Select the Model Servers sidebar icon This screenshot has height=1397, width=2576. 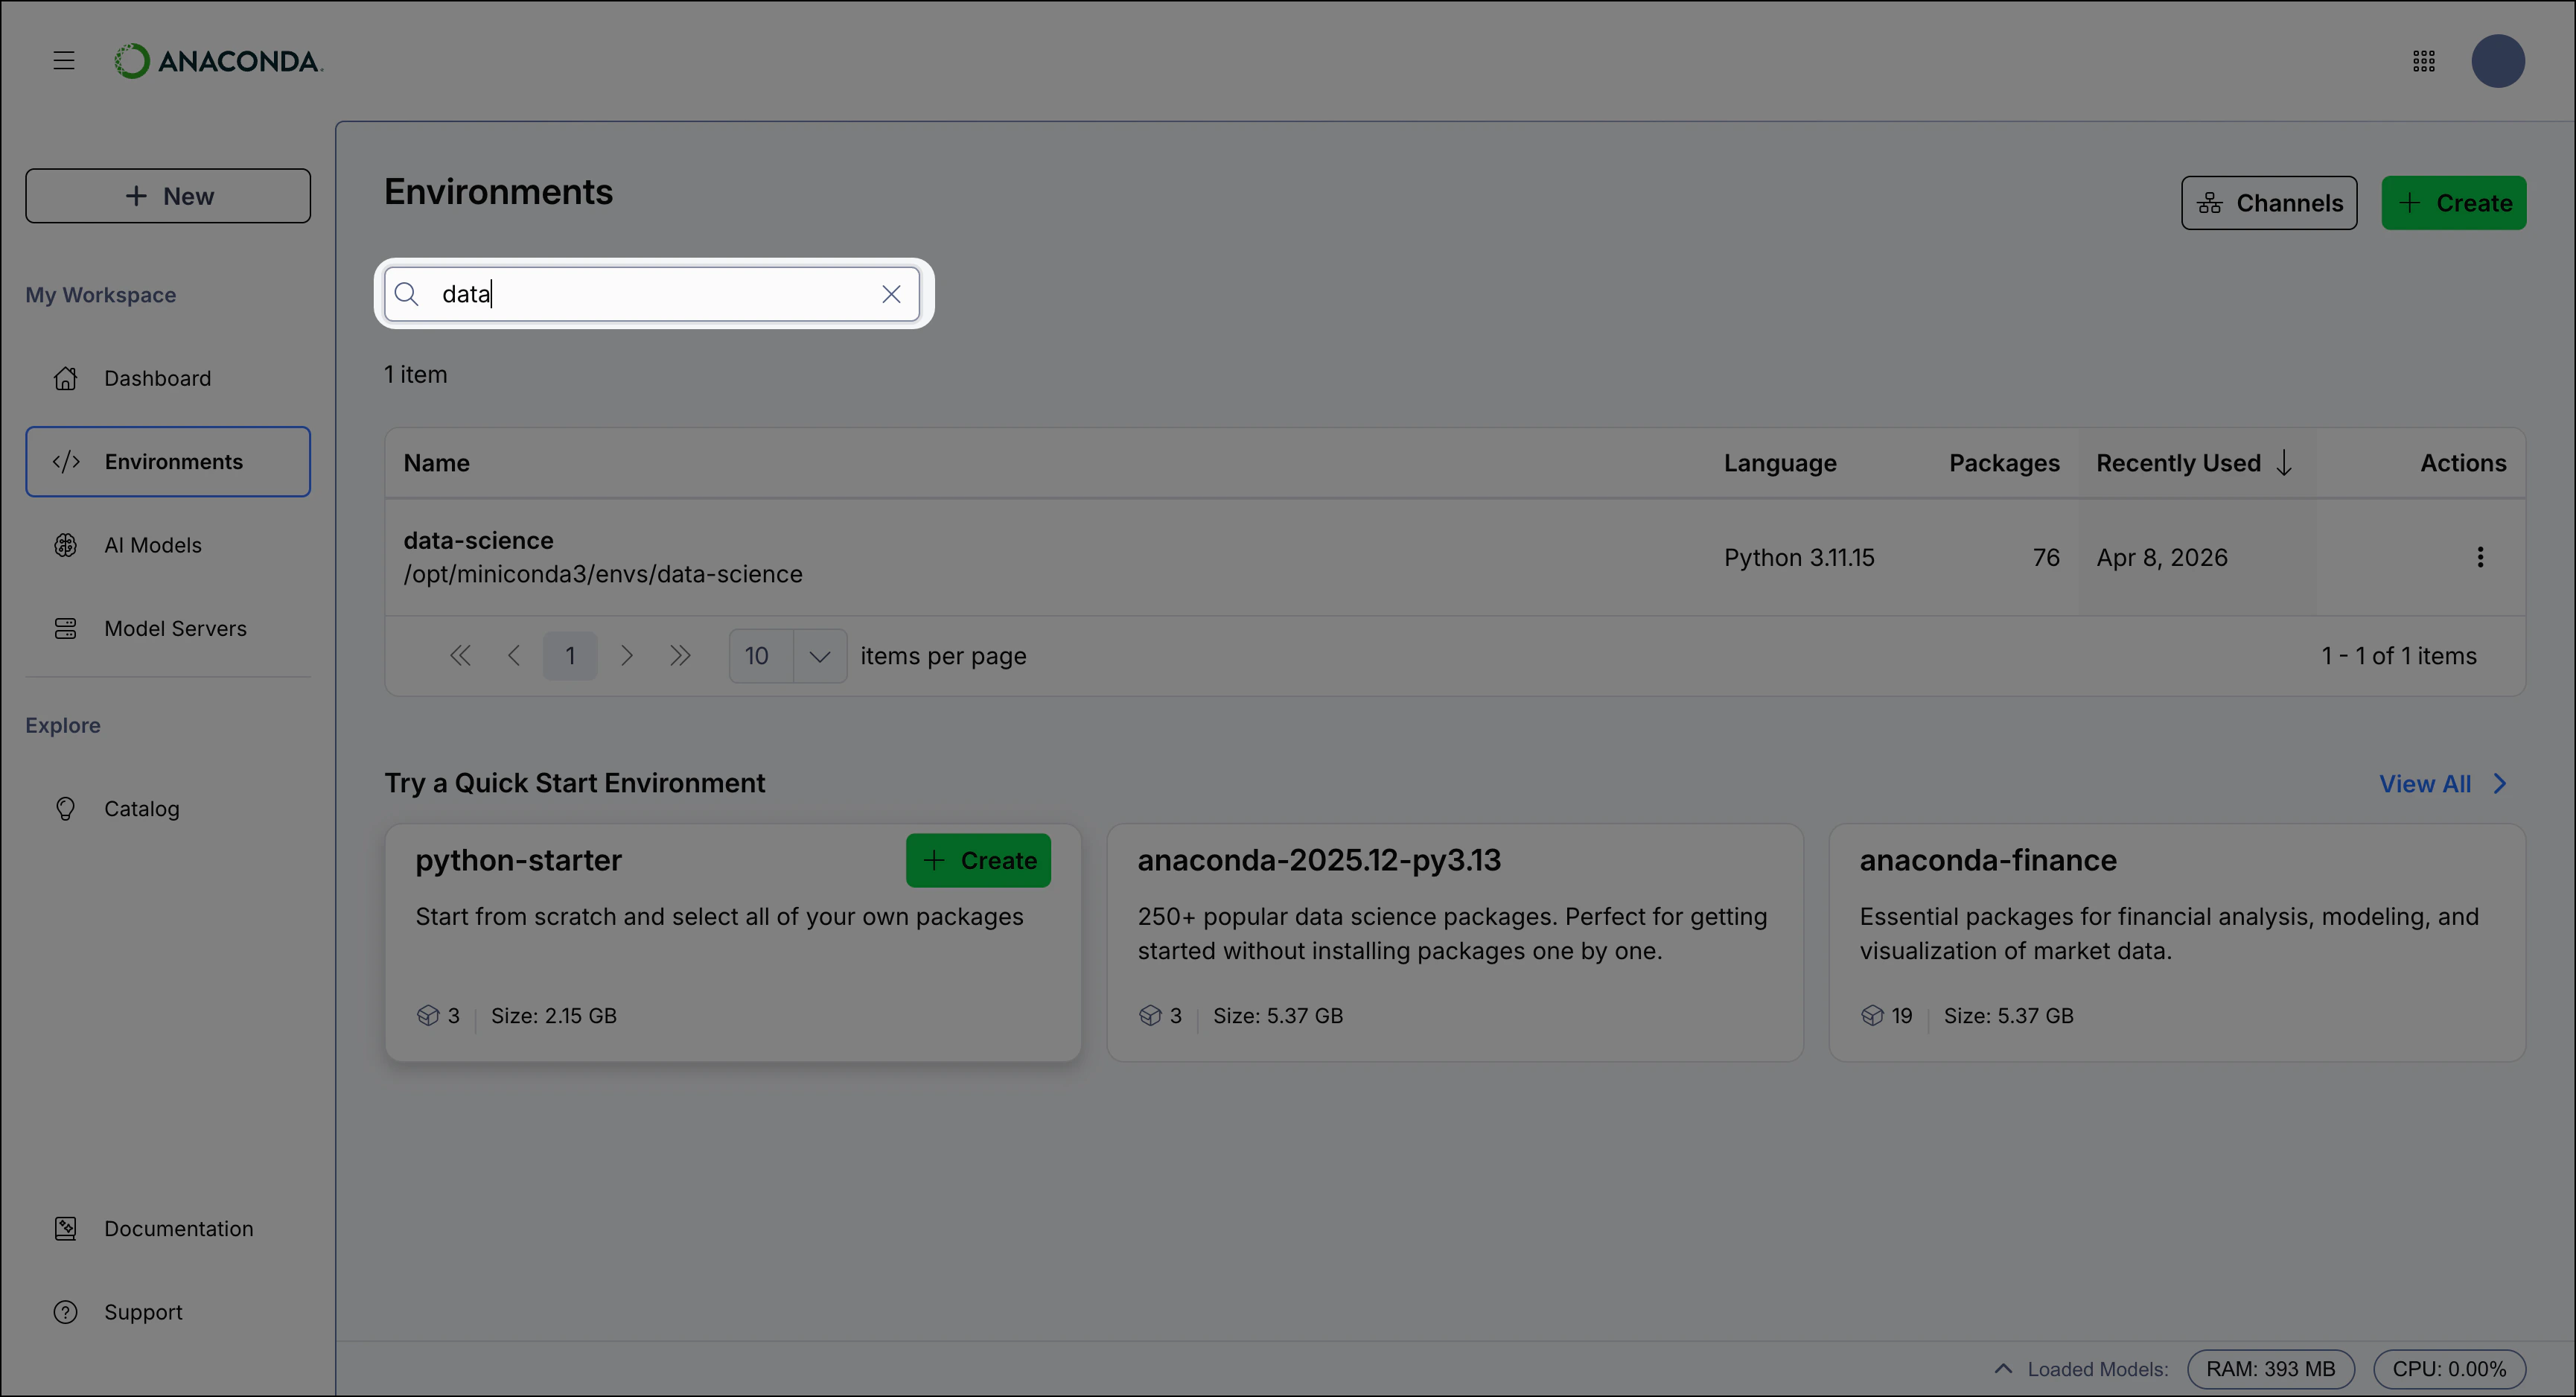65,628
